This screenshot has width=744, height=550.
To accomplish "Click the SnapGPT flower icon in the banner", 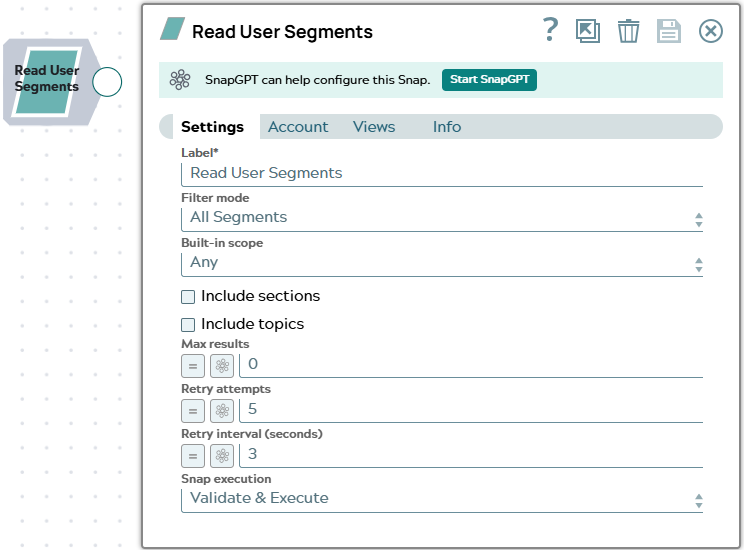I will 180,80.
